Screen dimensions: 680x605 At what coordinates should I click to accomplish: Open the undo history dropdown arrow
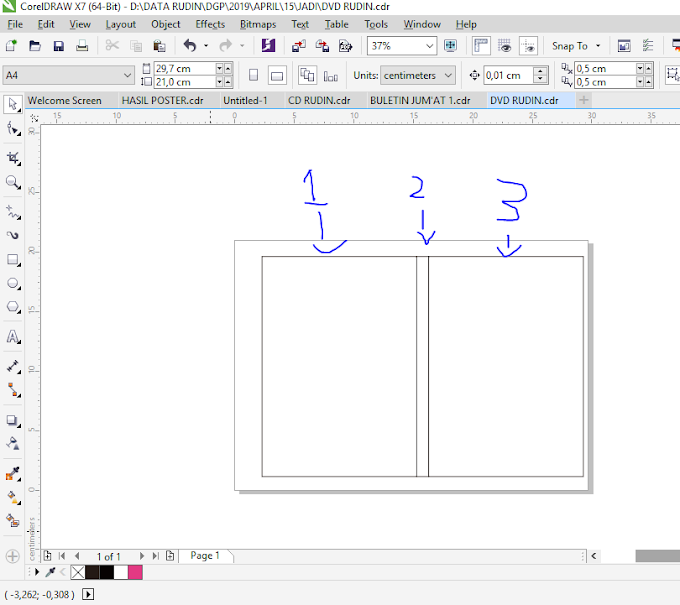pos(206,45)
